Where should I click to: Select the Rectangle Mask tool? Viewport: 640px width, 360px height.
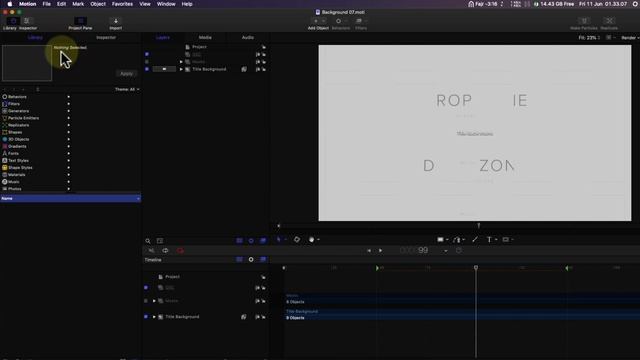pos(506,240)
